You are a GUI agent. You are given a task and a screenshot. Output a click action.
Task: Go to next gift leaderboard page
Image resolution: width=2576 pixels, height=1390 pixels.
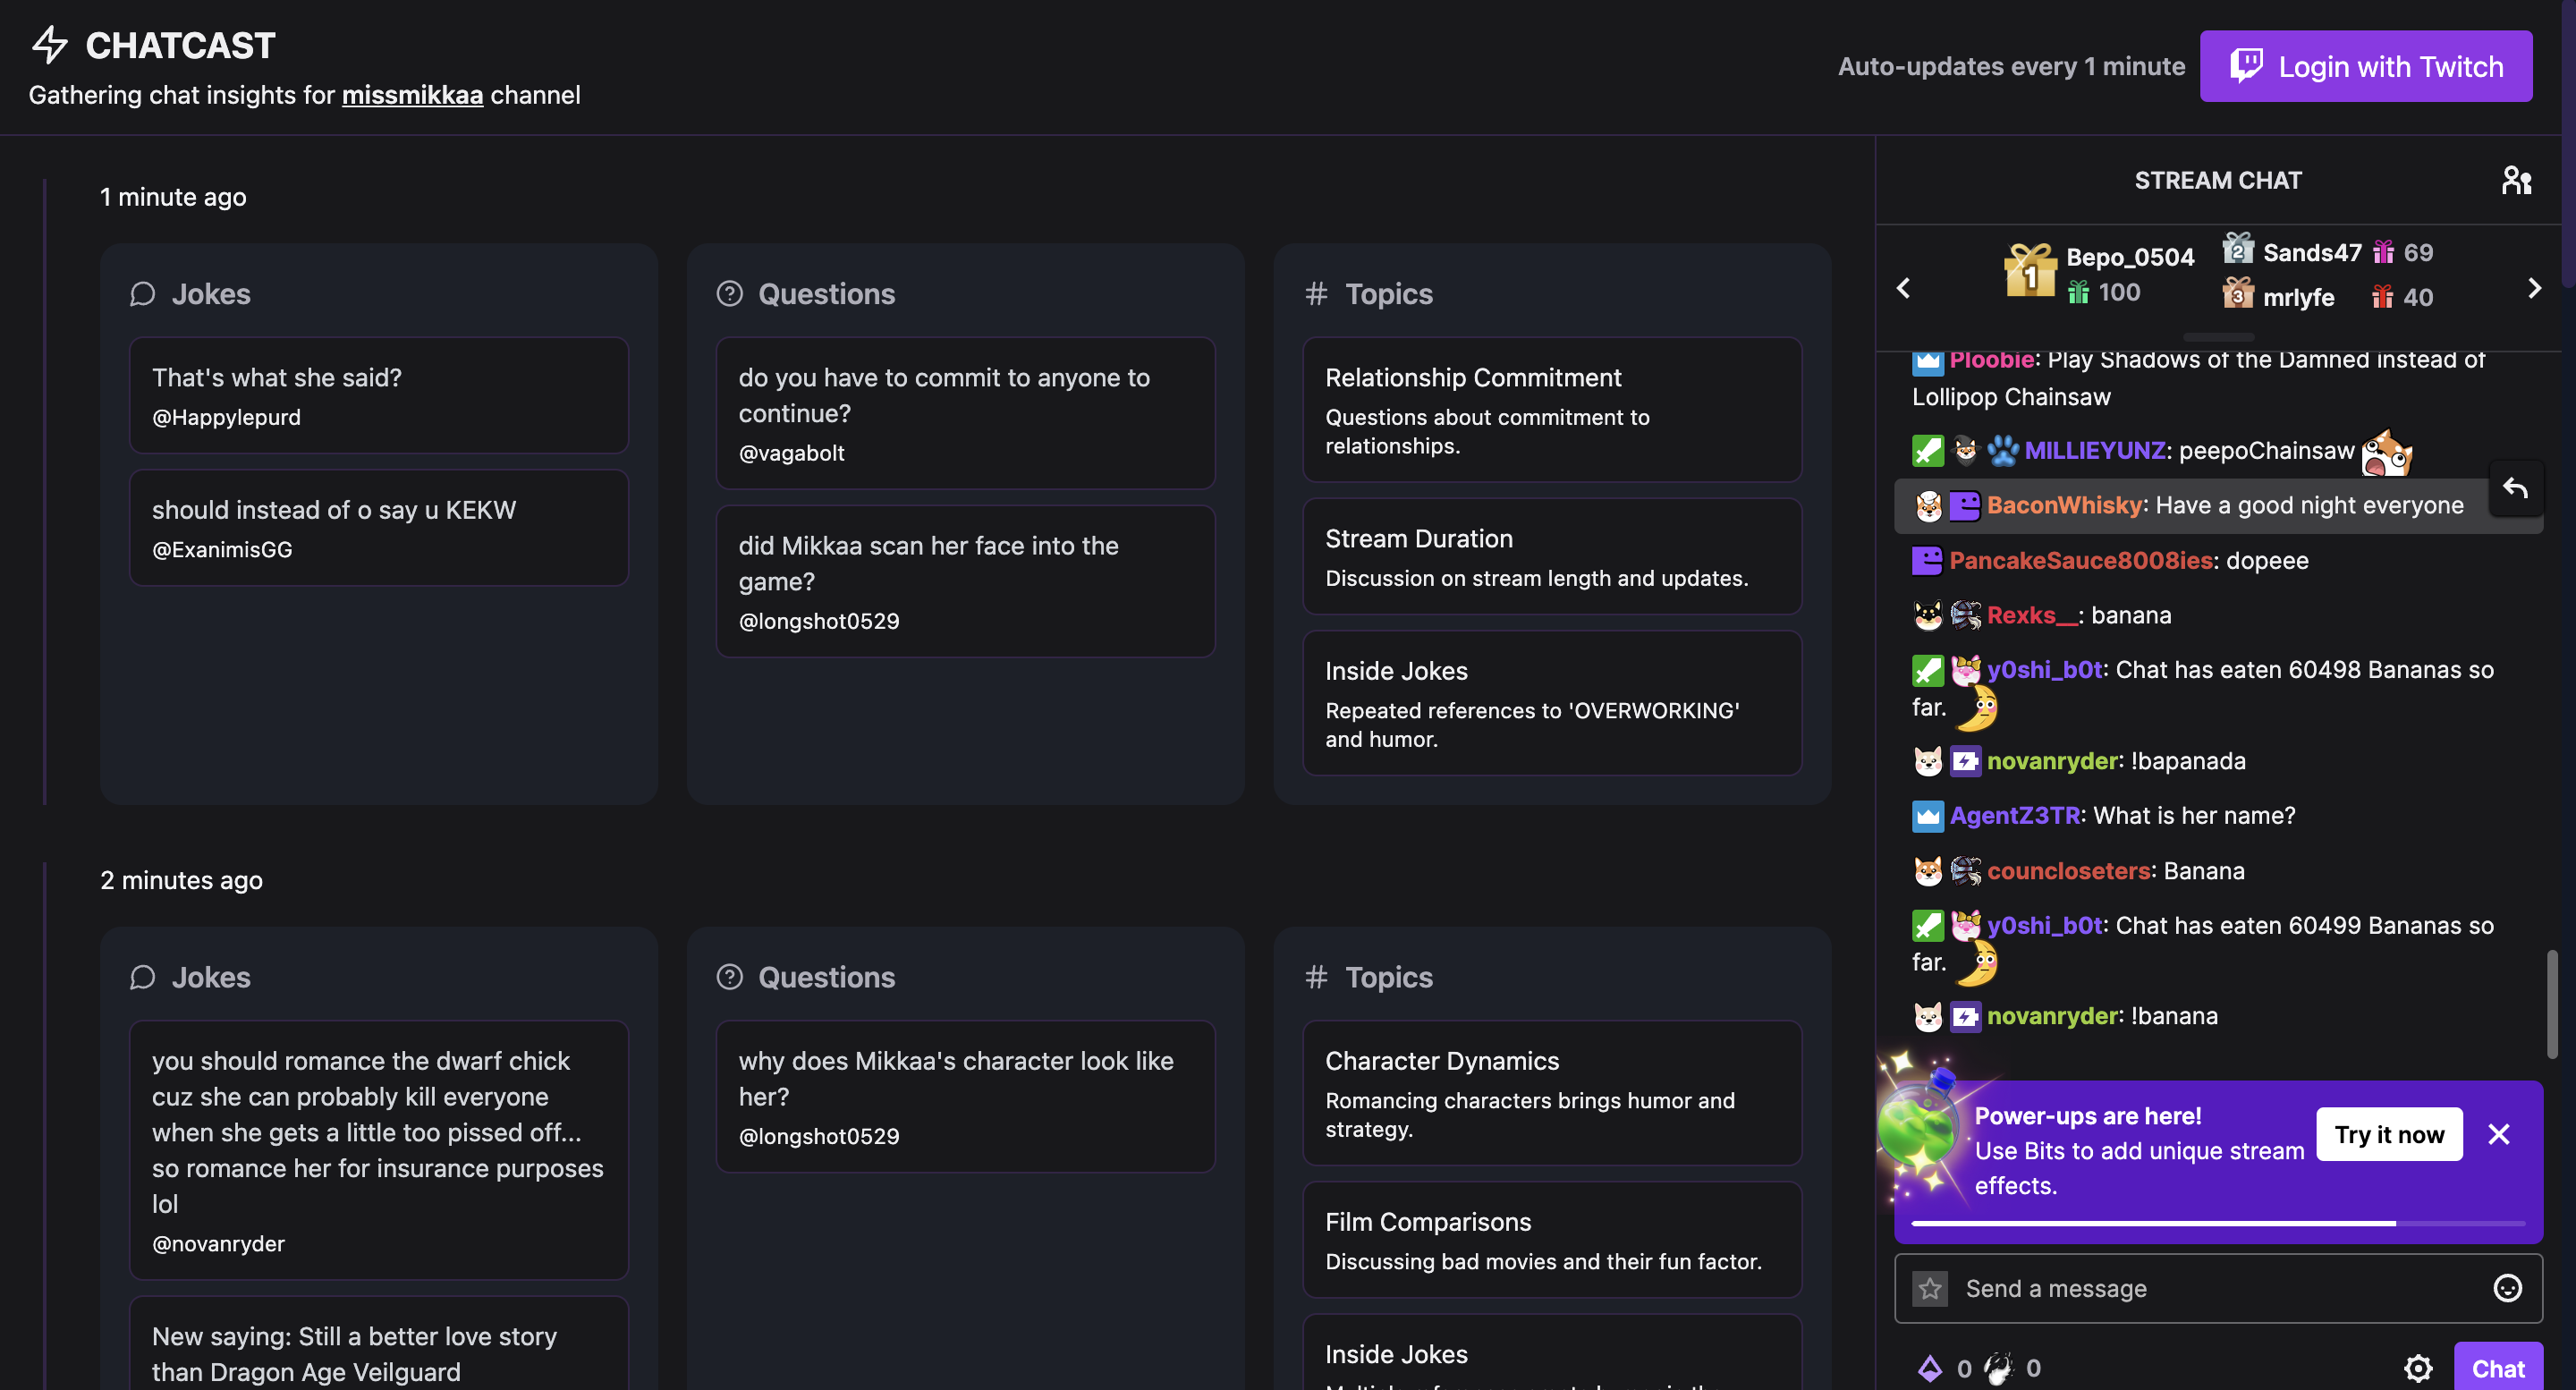[x=2534, y=288]
